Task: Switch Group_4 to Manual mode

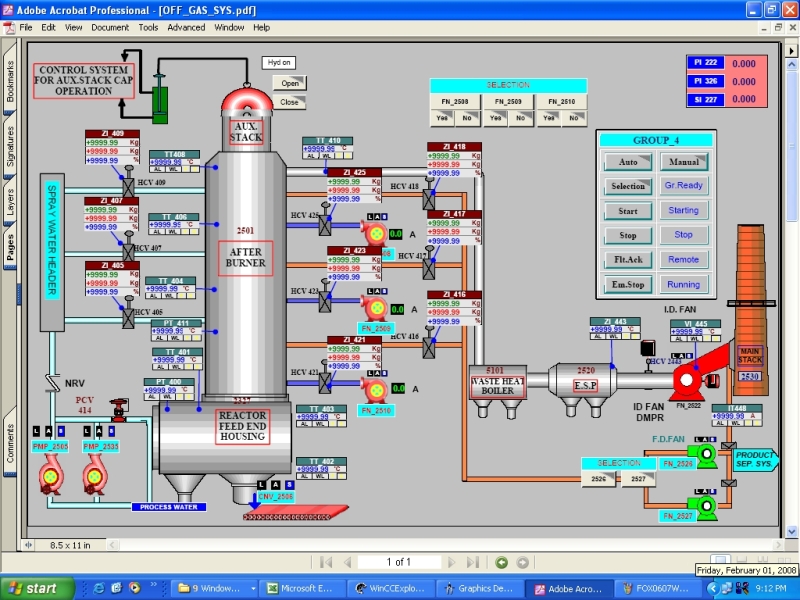Action: 684,161
